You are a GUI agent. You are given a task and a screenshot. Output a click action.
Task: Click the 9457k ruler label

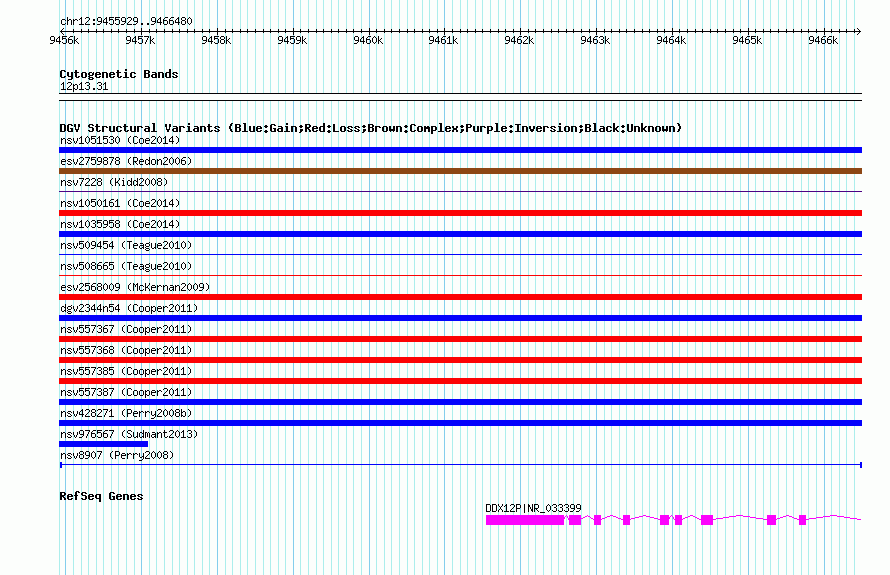point(140,40)
